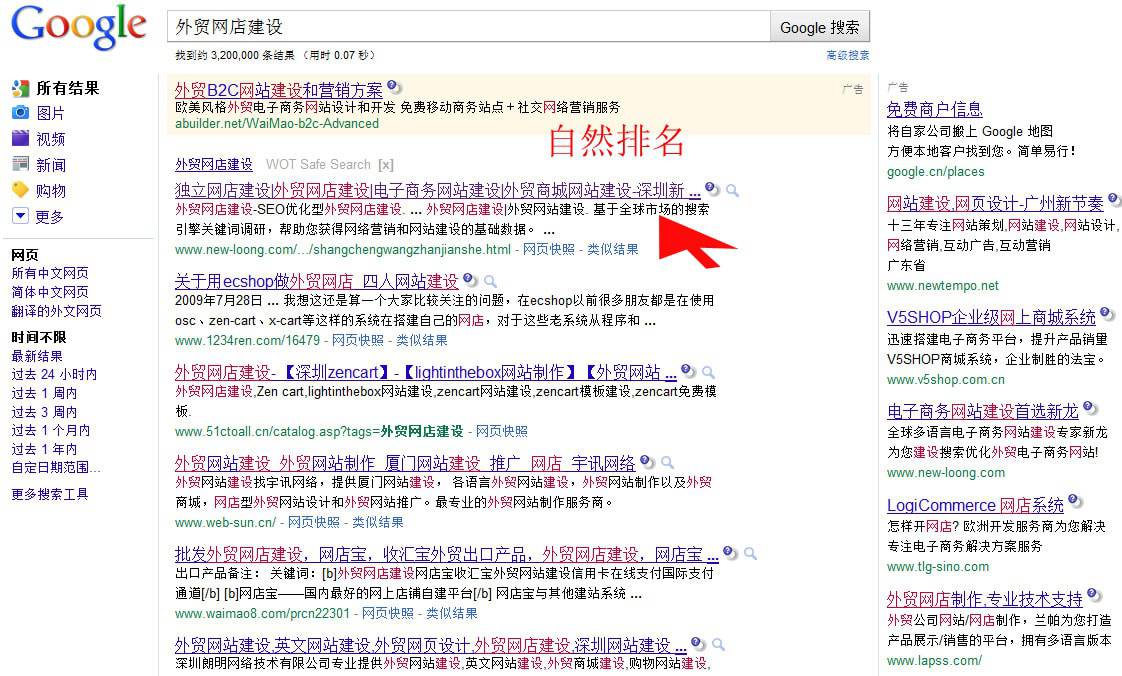Open 更多搜索工具 to show more tools

point(48,494)
